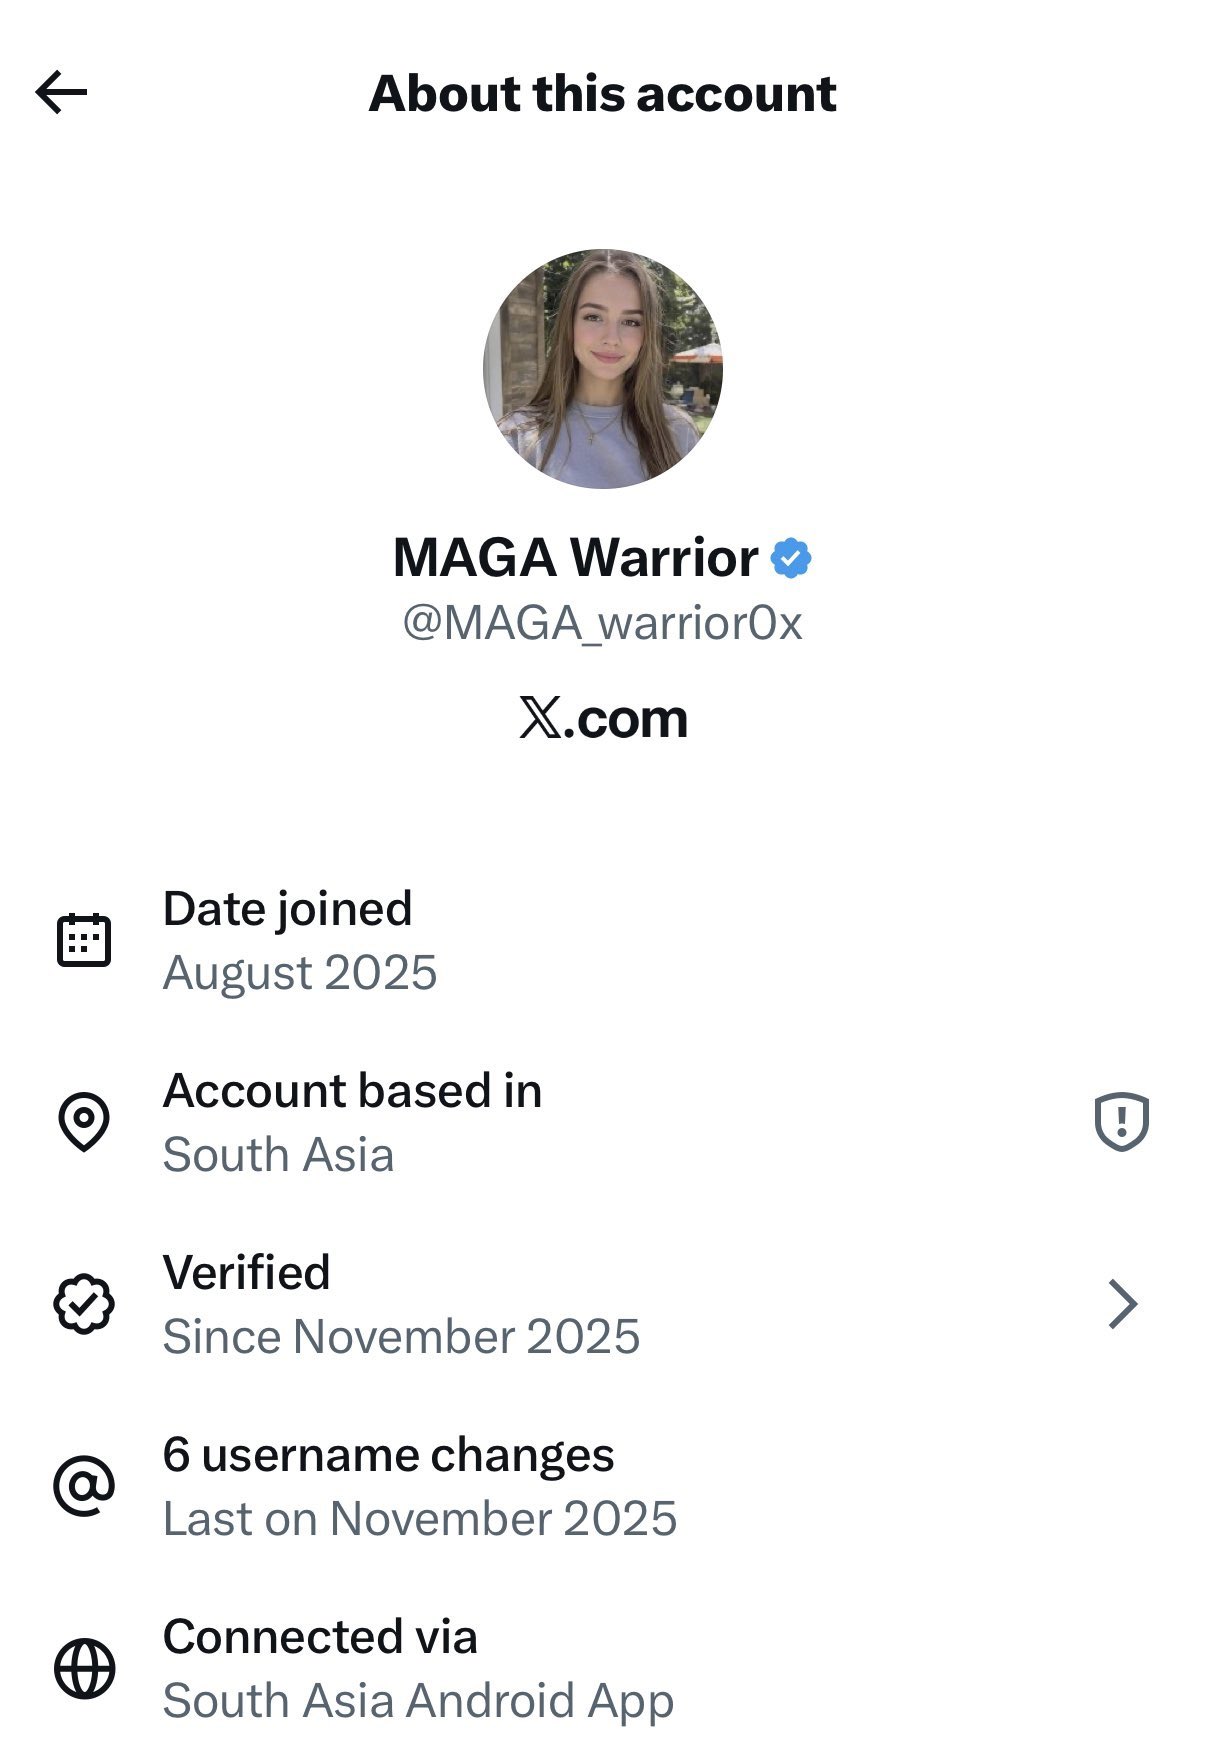
Task: Tap the shield warning icon
Action: coord(1121,1121)
